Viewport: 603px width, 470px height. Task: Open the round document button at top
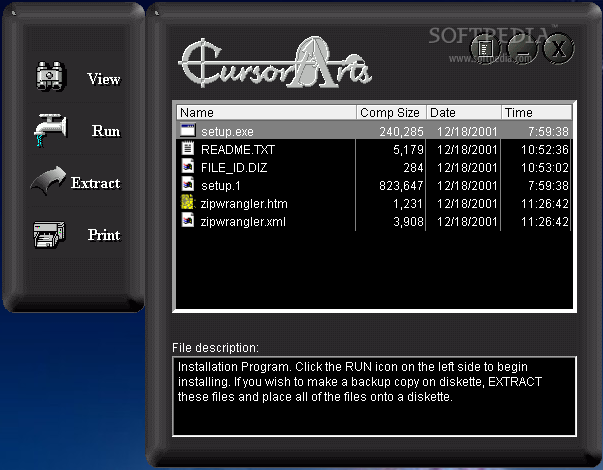click(485, 48)
